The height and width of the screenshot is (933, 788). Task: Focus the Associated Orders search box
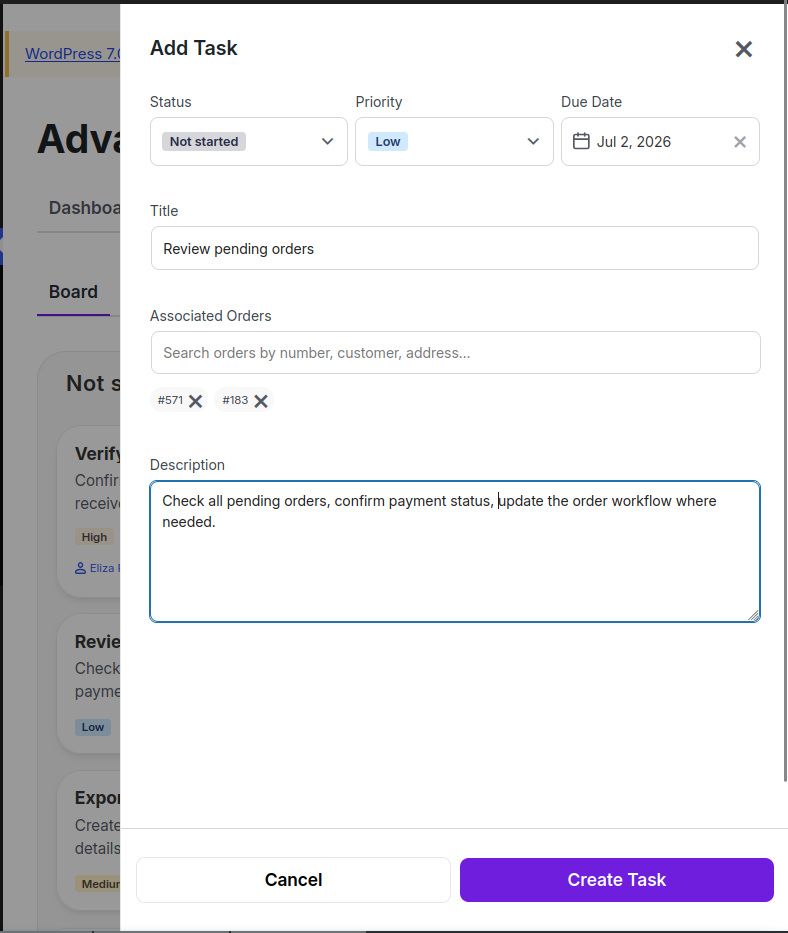click(x=455, y=353)
